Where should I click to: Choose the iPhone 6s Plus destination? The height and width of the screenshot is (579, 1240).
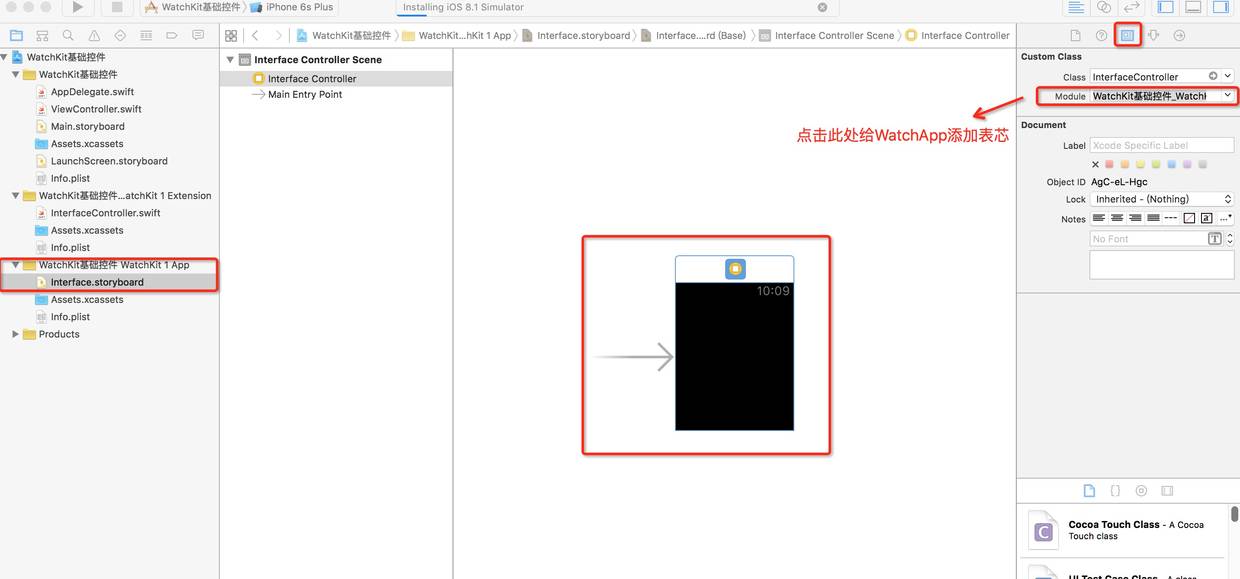(x=291, y=7)
